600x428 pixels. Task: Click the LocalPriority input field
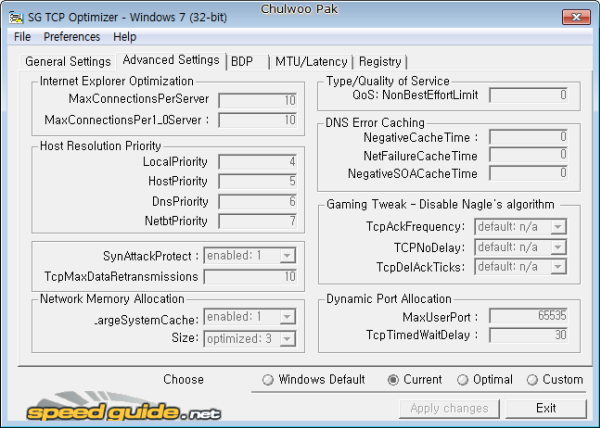pos(258,162)
